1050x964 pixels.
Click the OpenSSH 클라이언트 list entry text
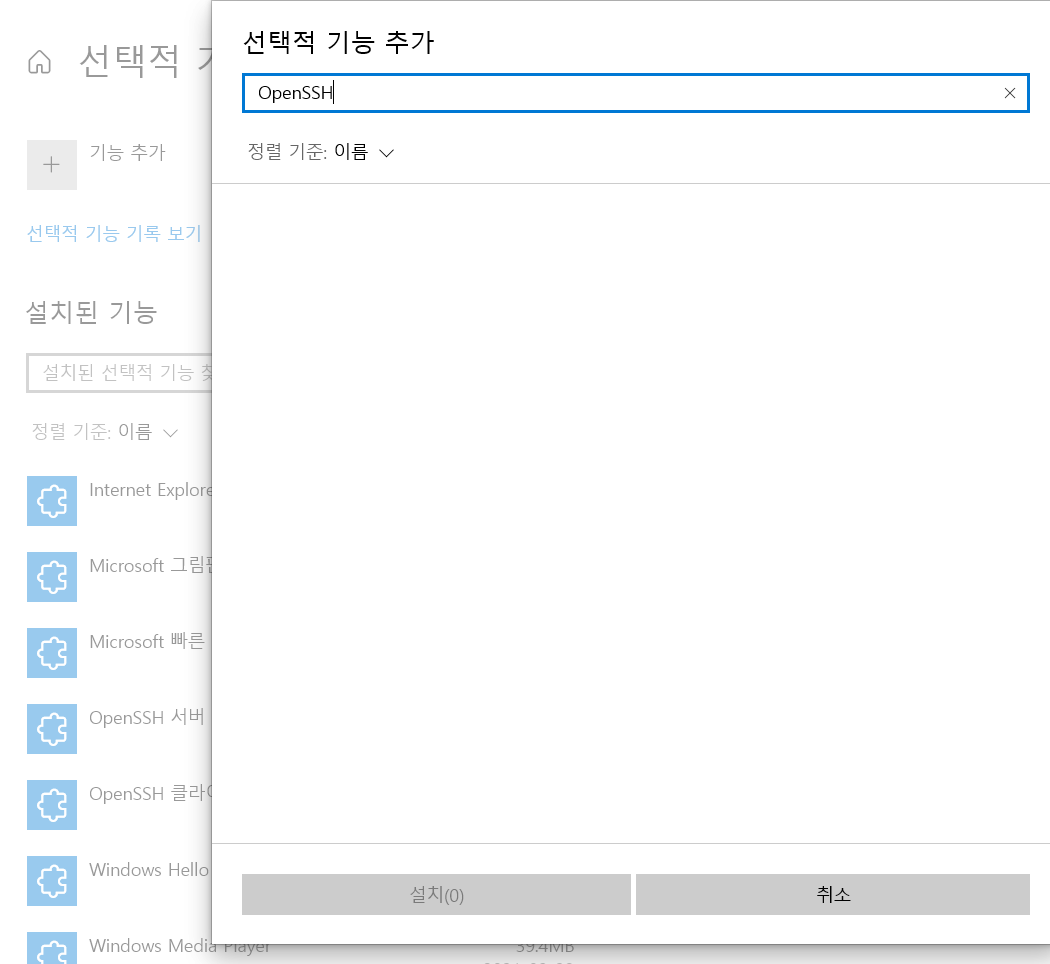point(151,793)
